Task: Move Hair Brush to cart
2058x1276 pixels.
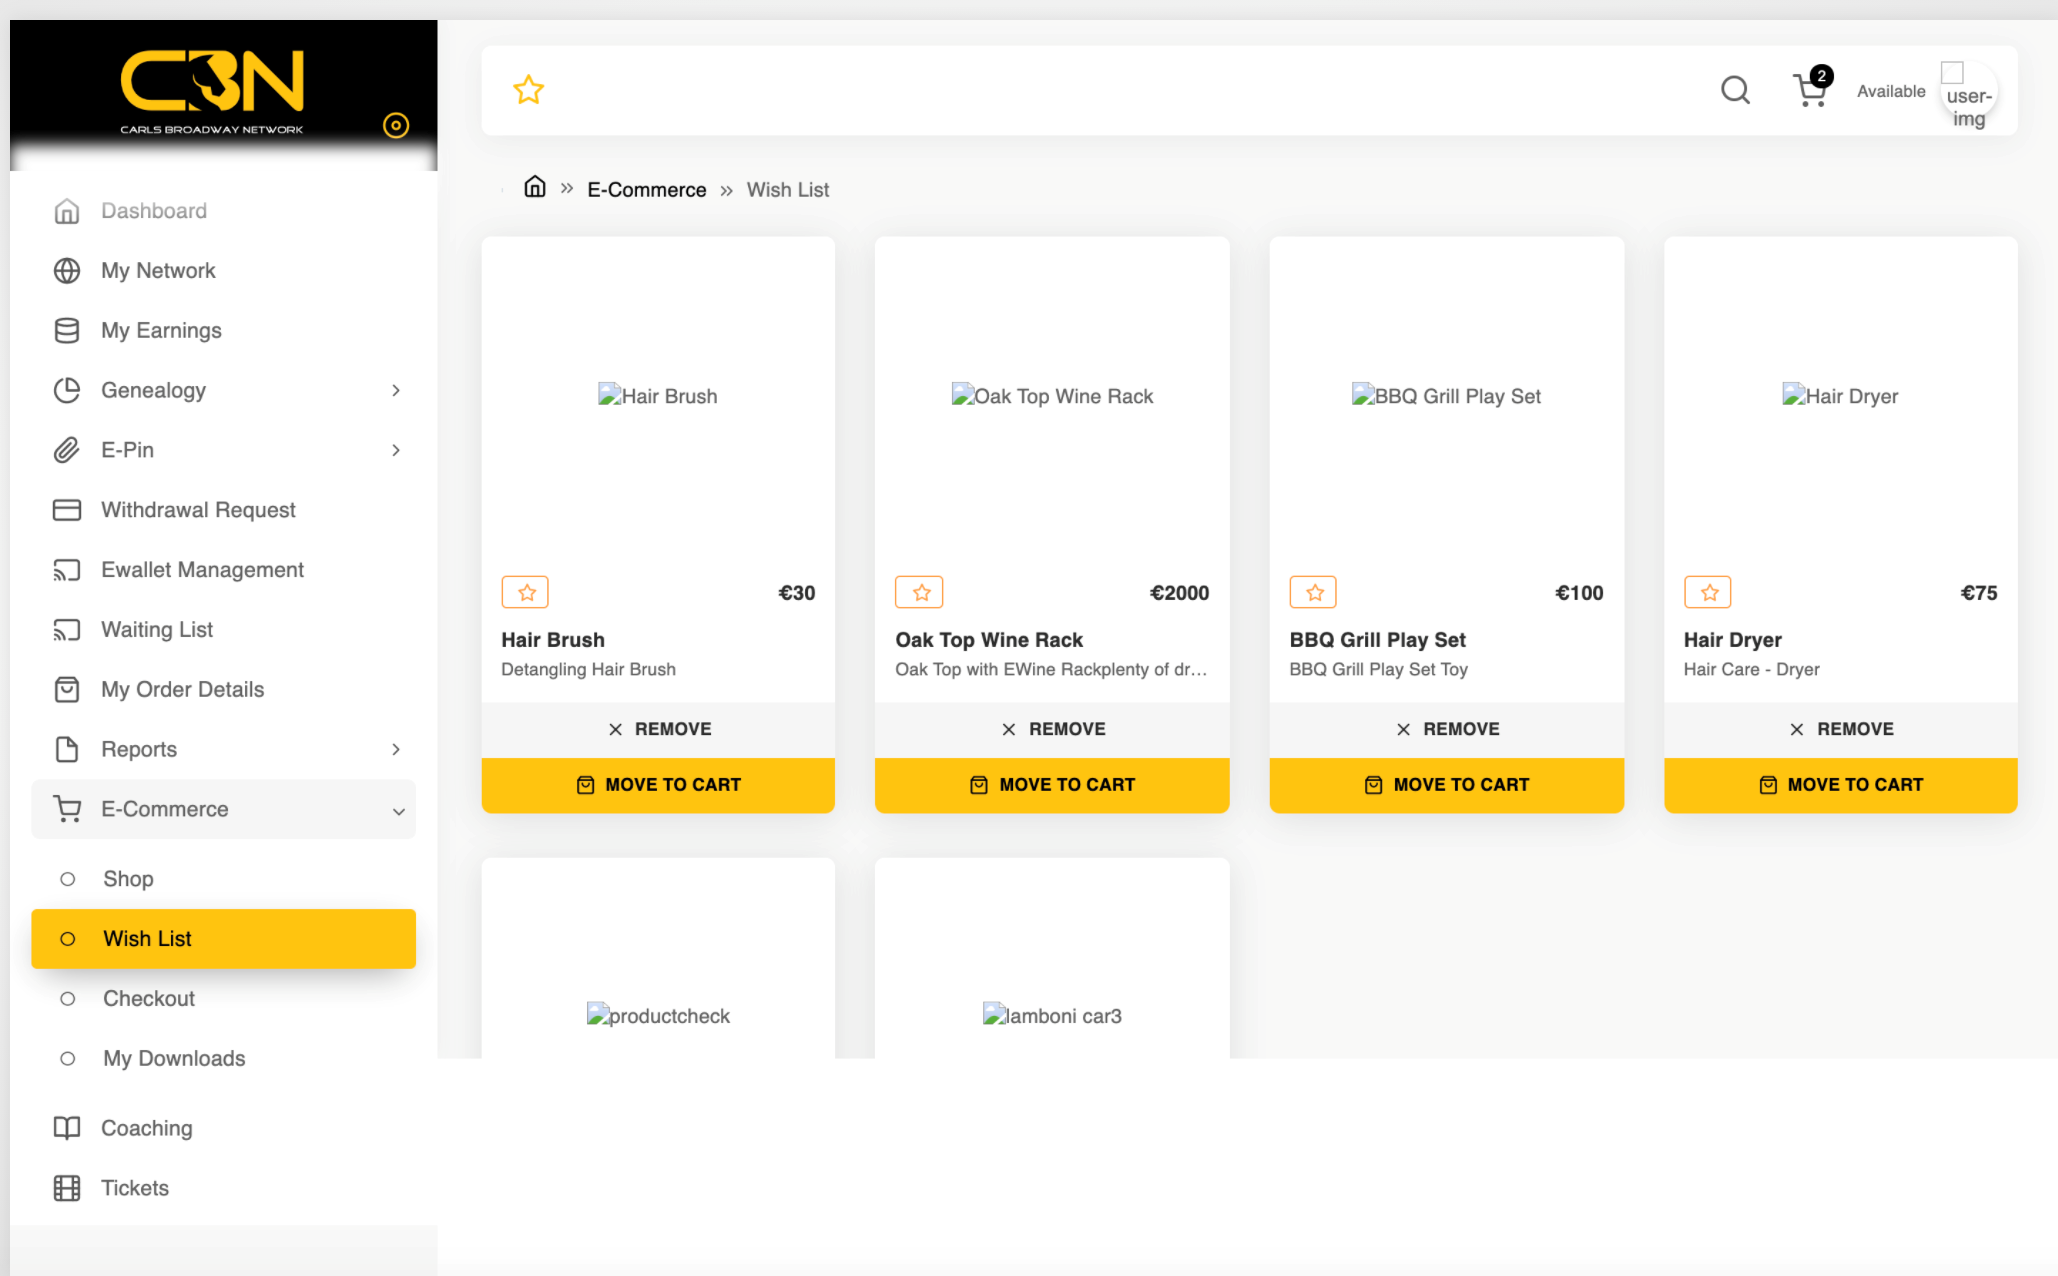Action: [658, 785]
